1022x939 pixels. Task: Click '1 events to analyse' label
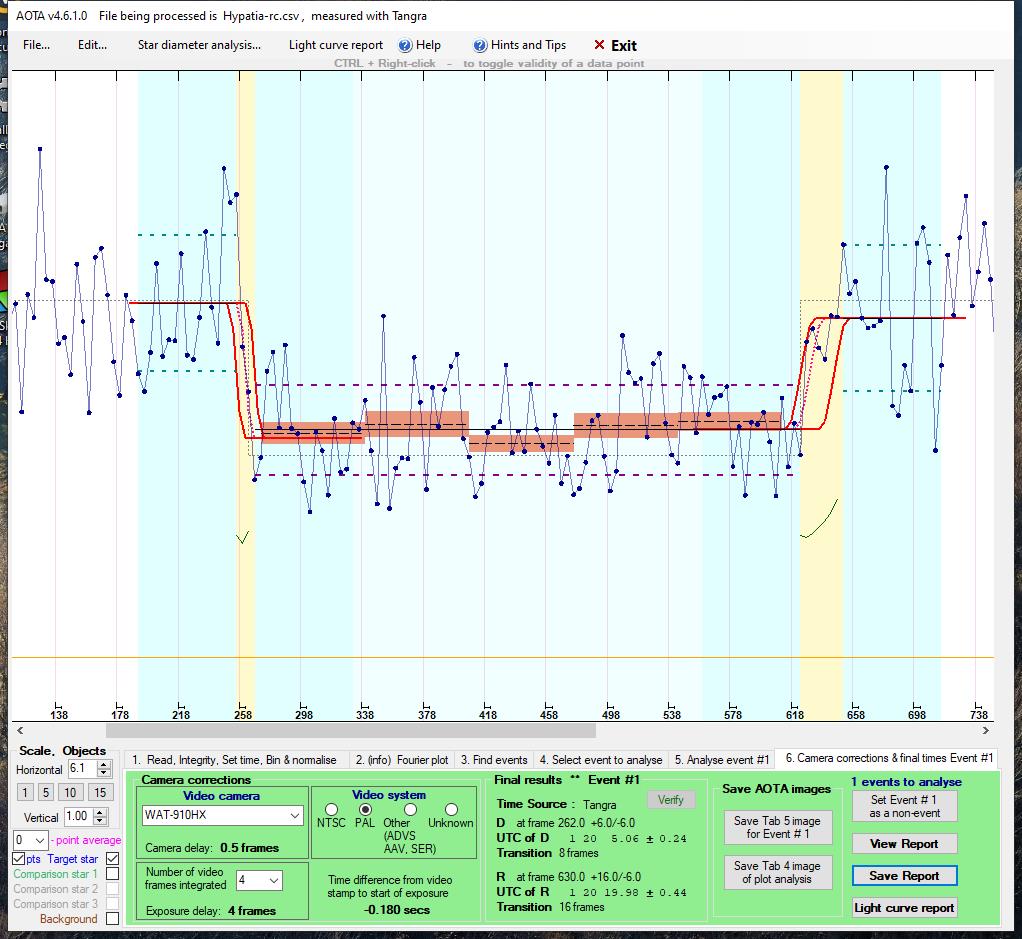click(x=906, y=781)
